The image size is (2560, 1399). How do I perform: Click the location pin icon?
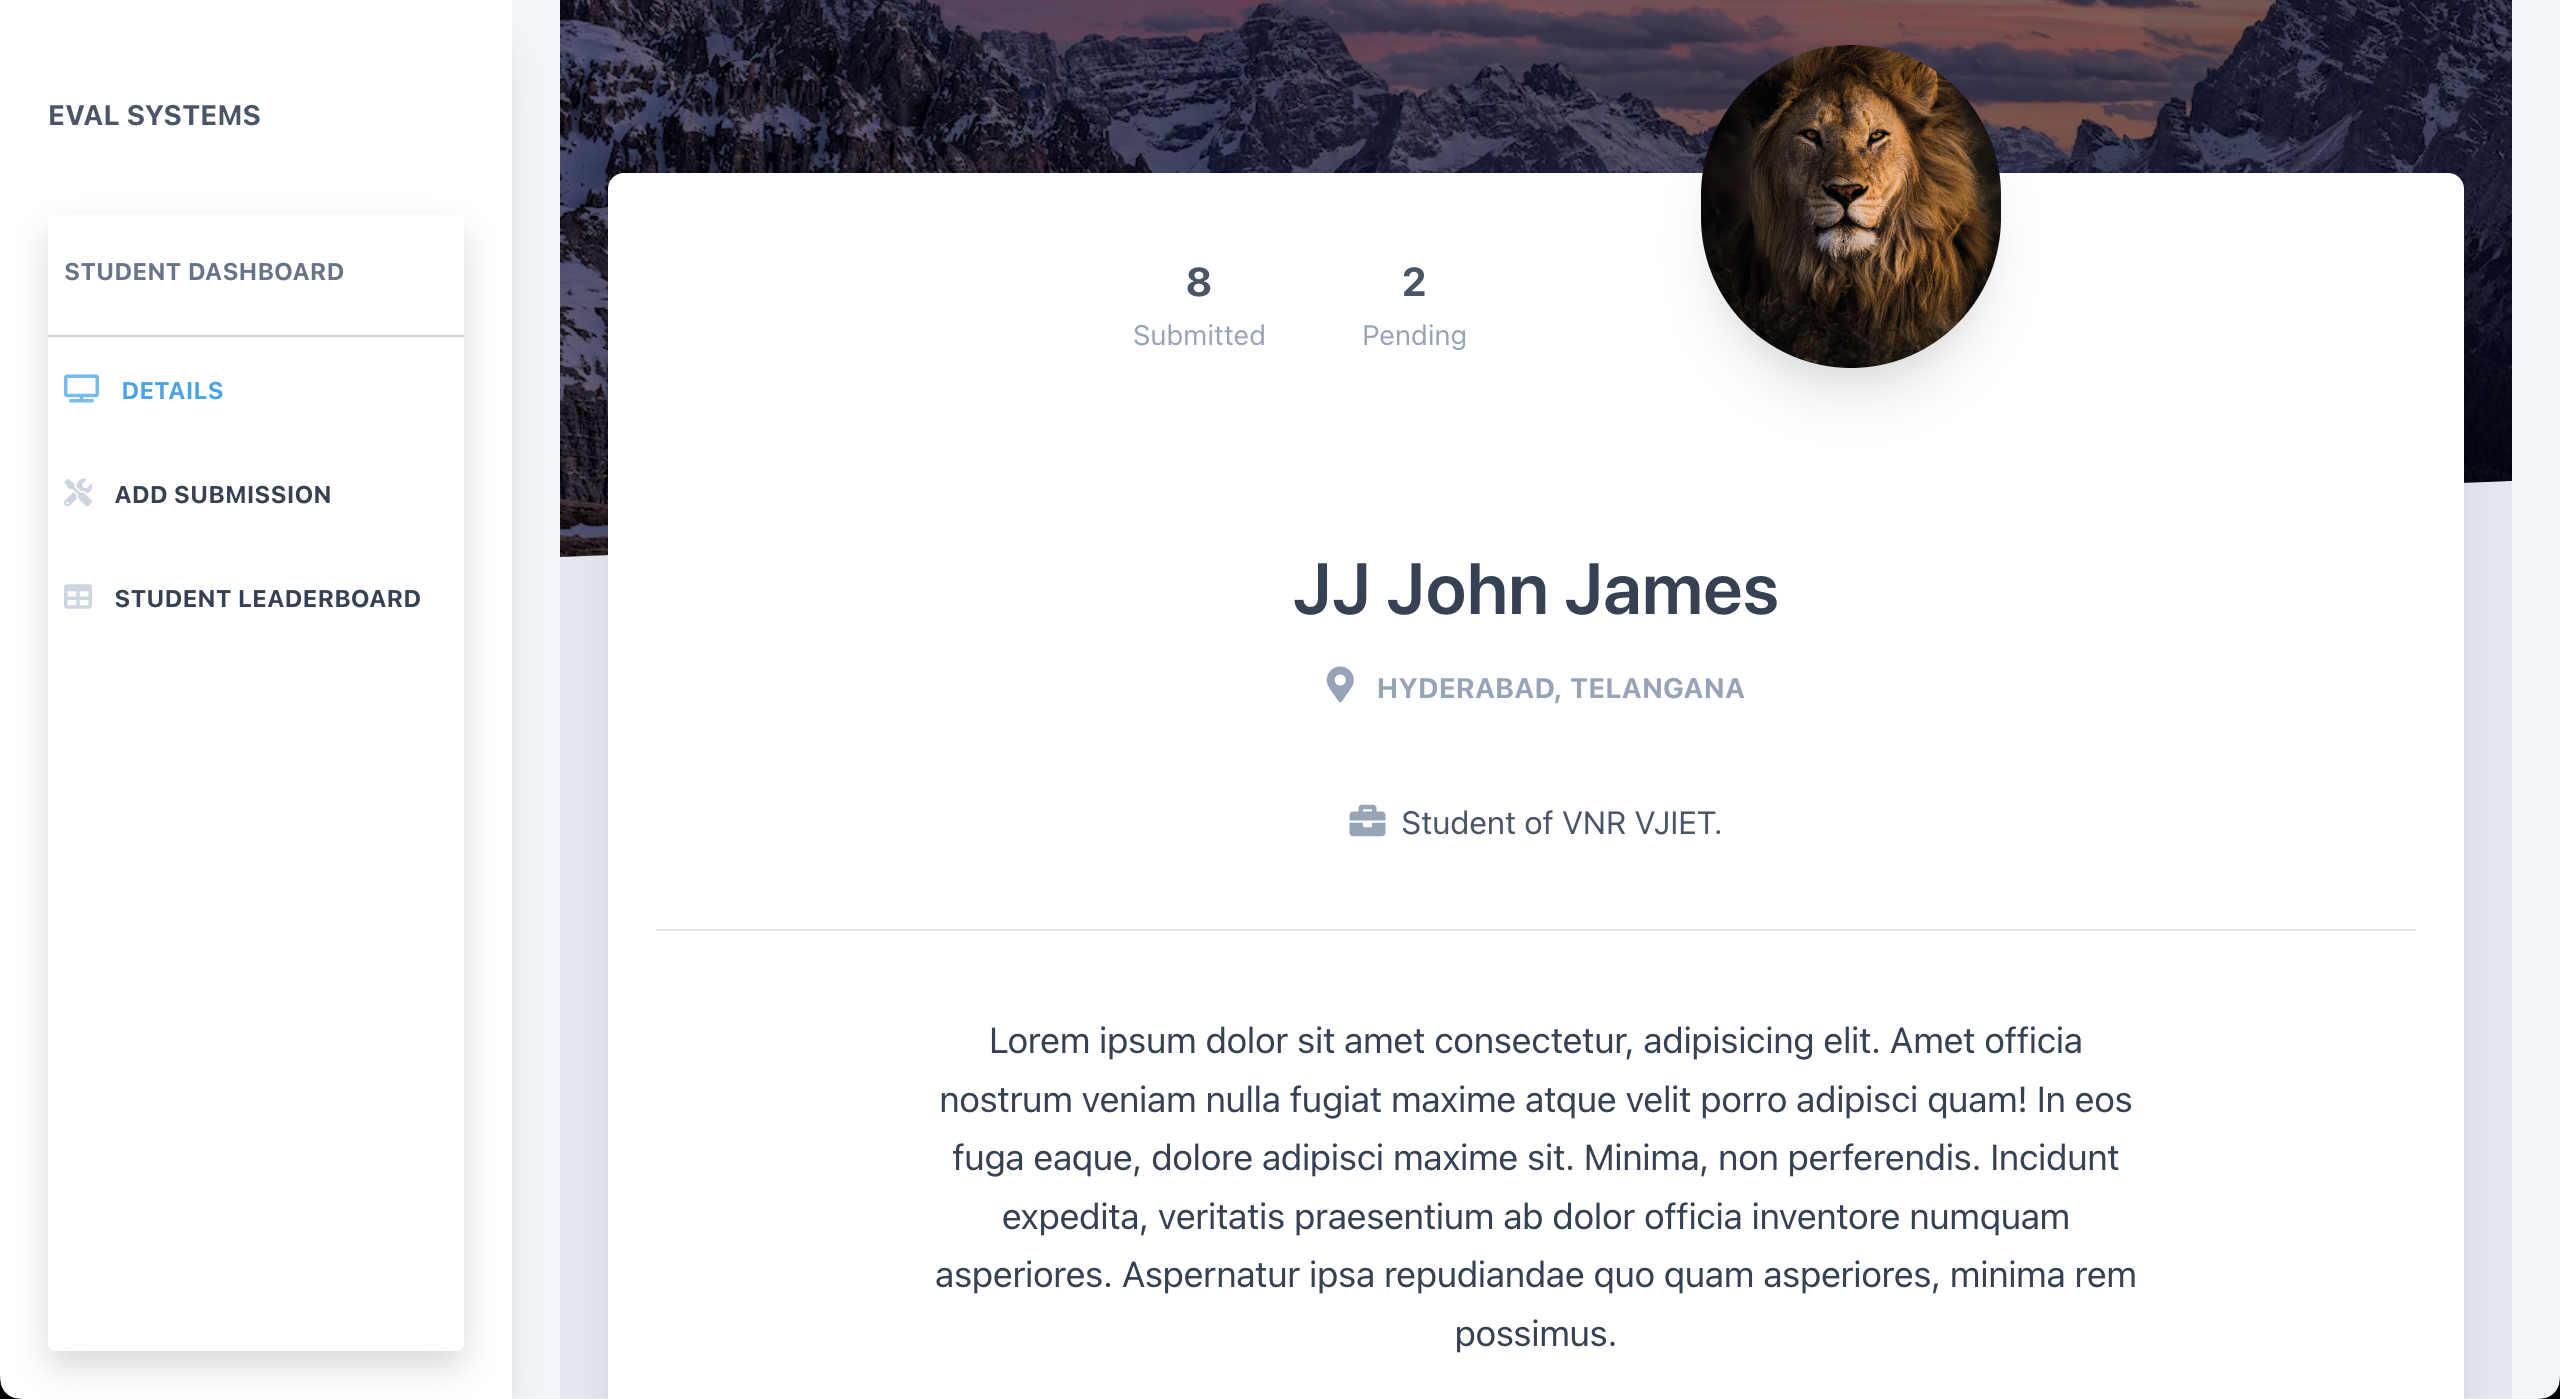pyautogui.click(x=1340, y=685)
